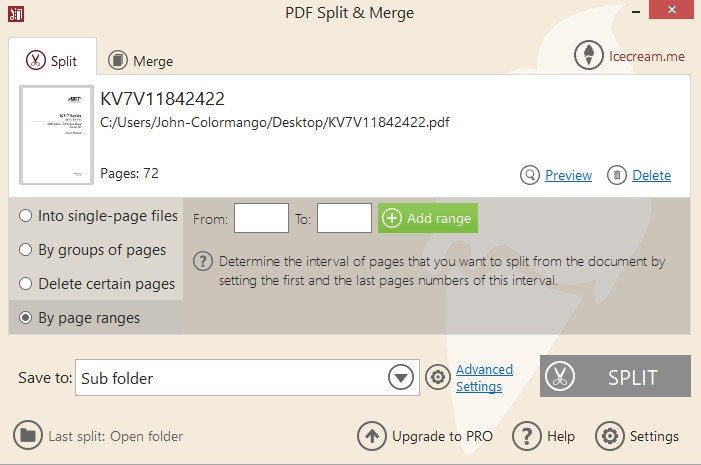Viewport: 701px width, 465px height.
Task: Click the Sub folder save location box
Action: coord(247,378)
